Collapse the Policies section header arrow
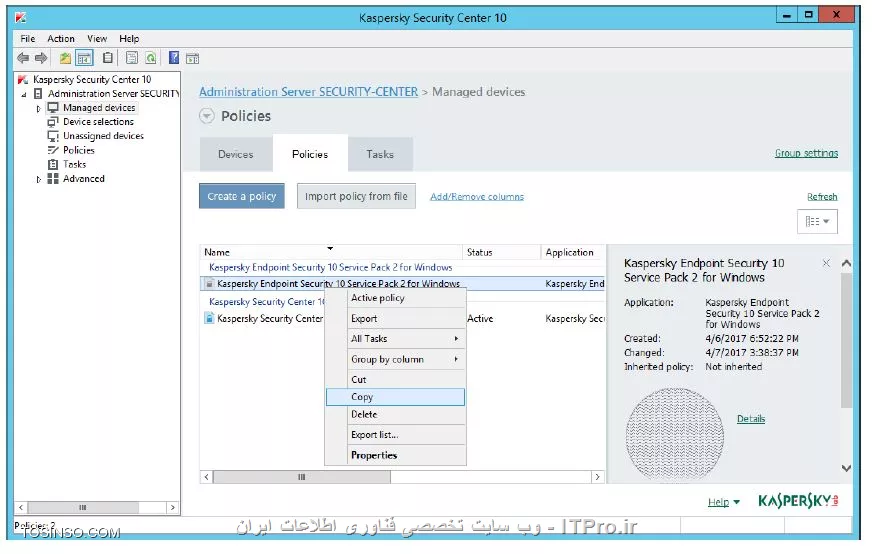The image size is (872, 554). pyautogui.click(x=207, y=116)
